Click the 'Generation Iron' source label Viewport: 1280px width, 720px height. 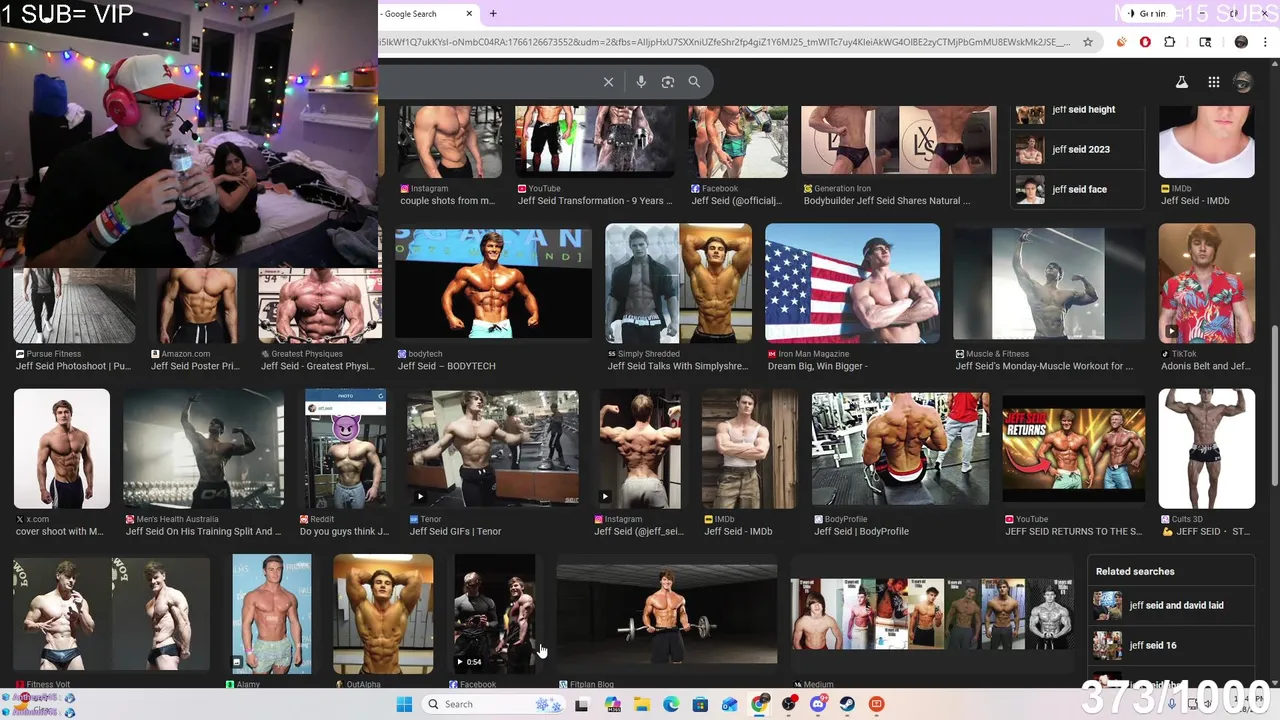click(x=842, y=188)
